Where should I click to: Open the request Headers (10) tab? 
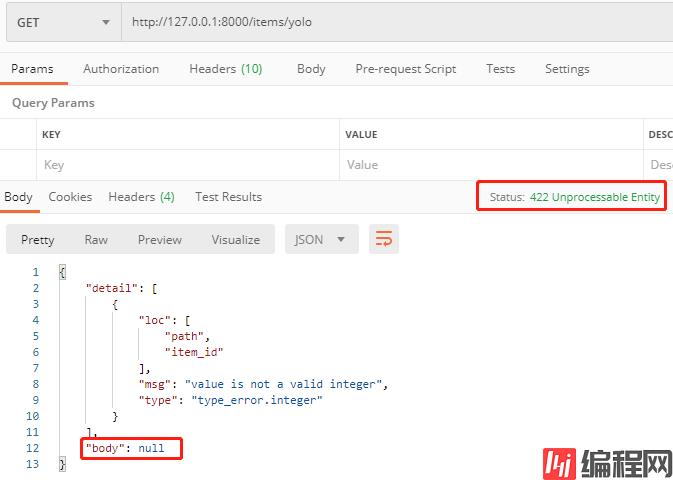tap(225, 69)
